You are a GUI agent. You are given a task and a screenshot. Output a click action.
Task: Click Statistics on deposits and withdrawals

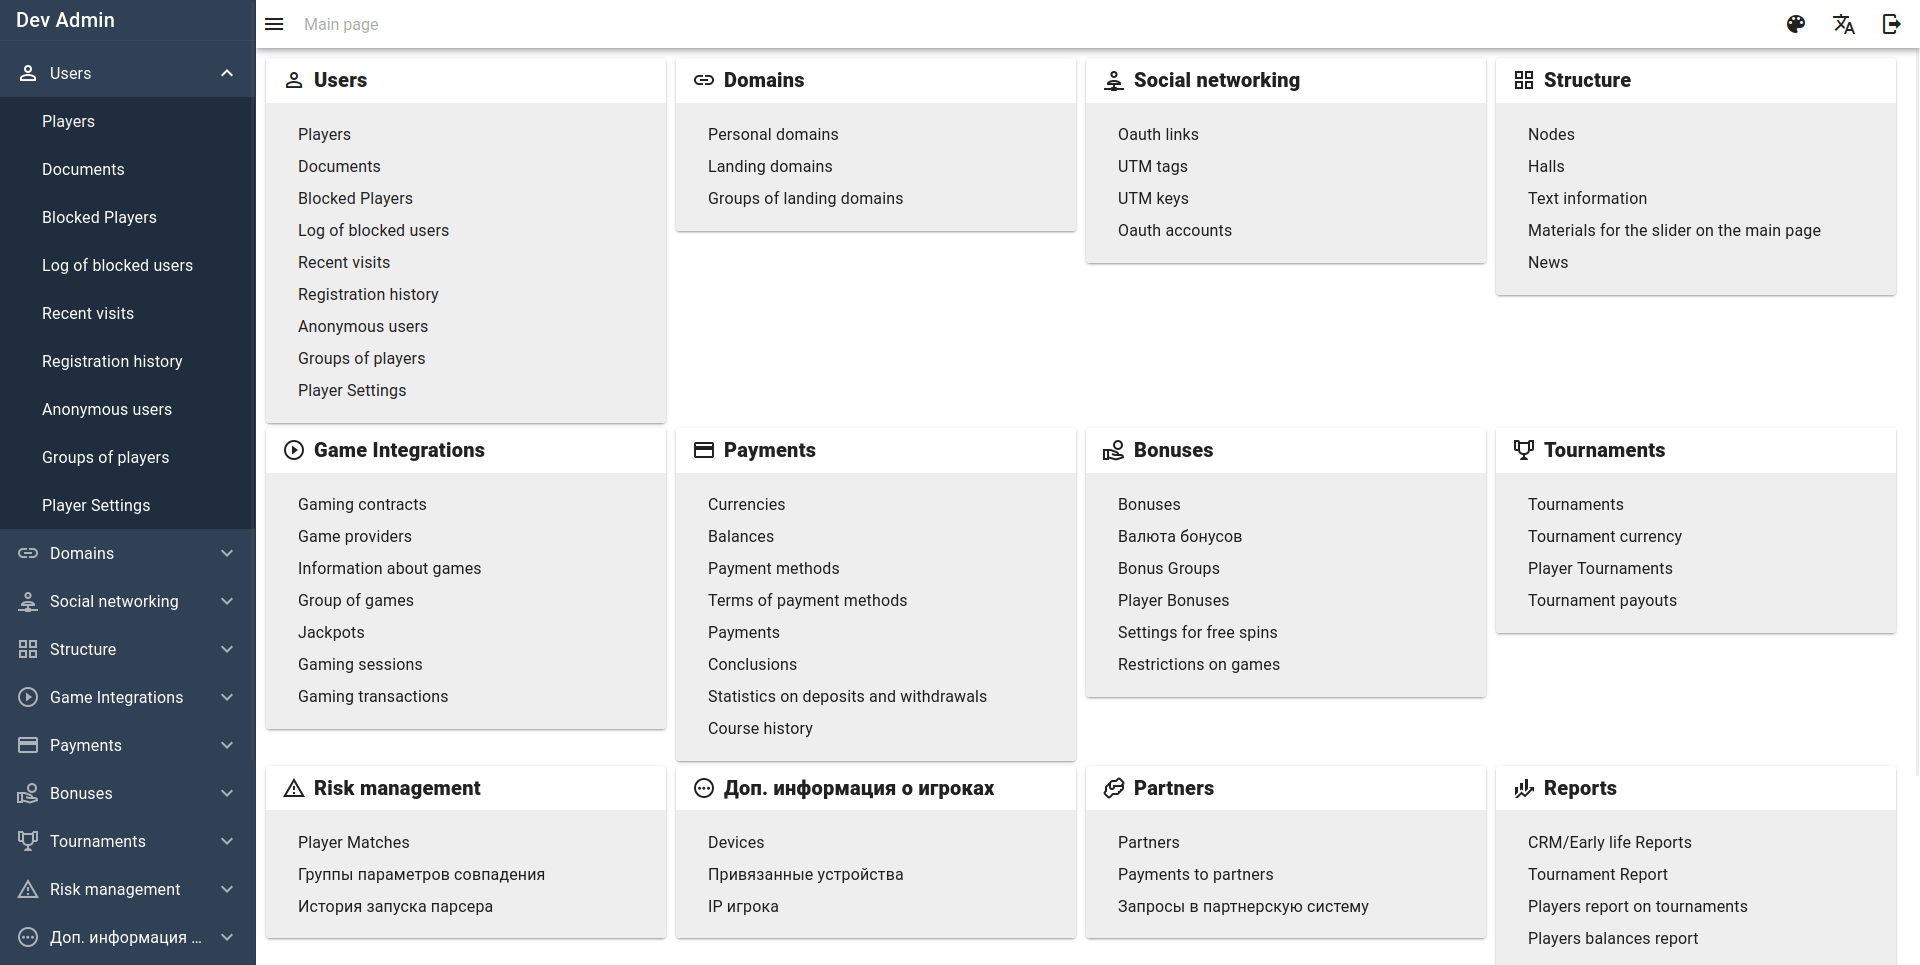(x=847, y=696)
